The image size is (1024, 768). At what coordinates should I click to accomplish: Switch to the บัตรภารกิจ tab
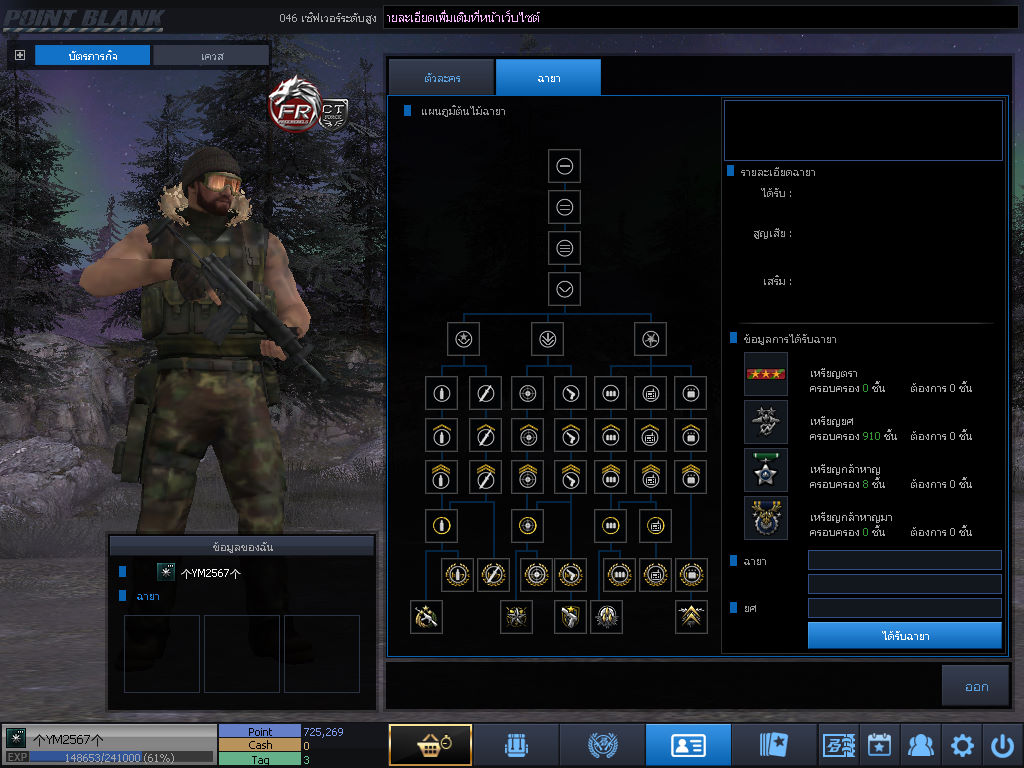click(x=93, y=56)
